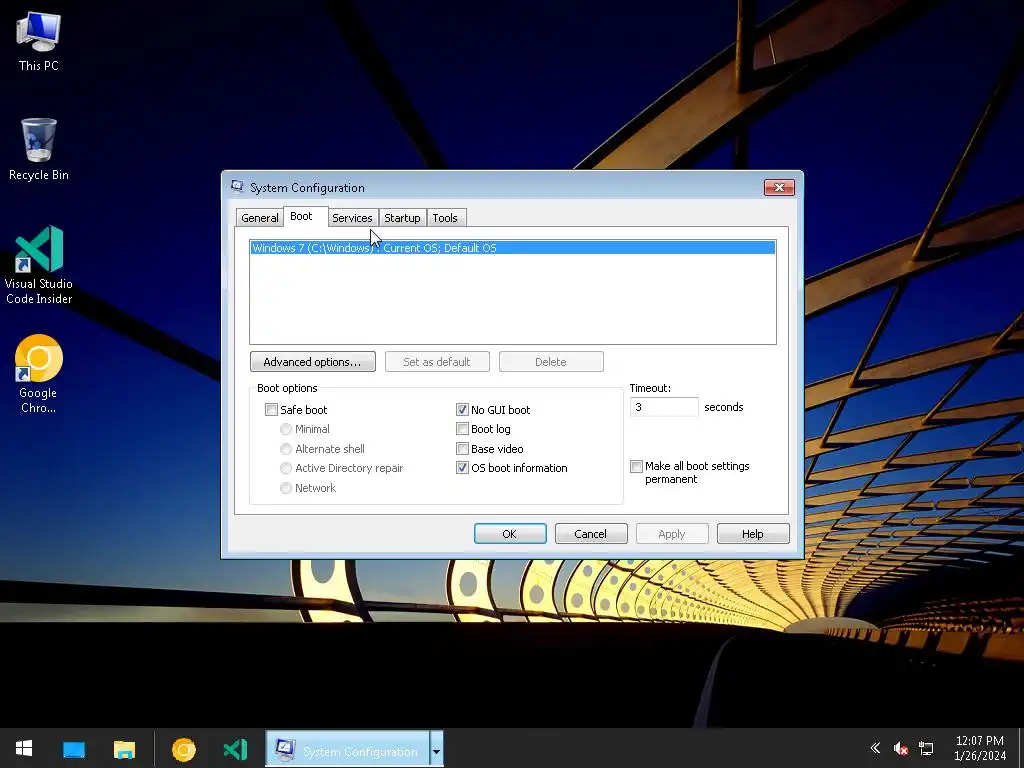Choose the Minimal radio option
Image resolution: width=1024 pixels, height=768 pixels.
(285, 429)
